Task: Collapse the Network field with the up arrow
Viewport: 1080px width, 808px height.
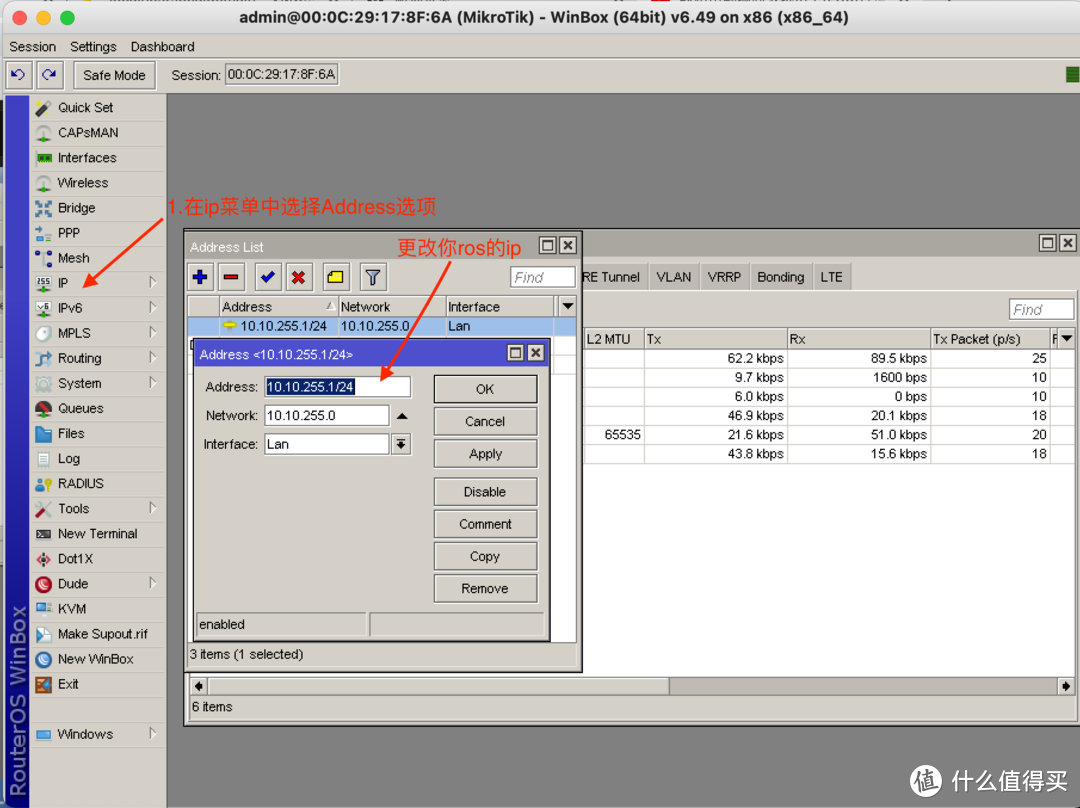Action: (402, 416)
